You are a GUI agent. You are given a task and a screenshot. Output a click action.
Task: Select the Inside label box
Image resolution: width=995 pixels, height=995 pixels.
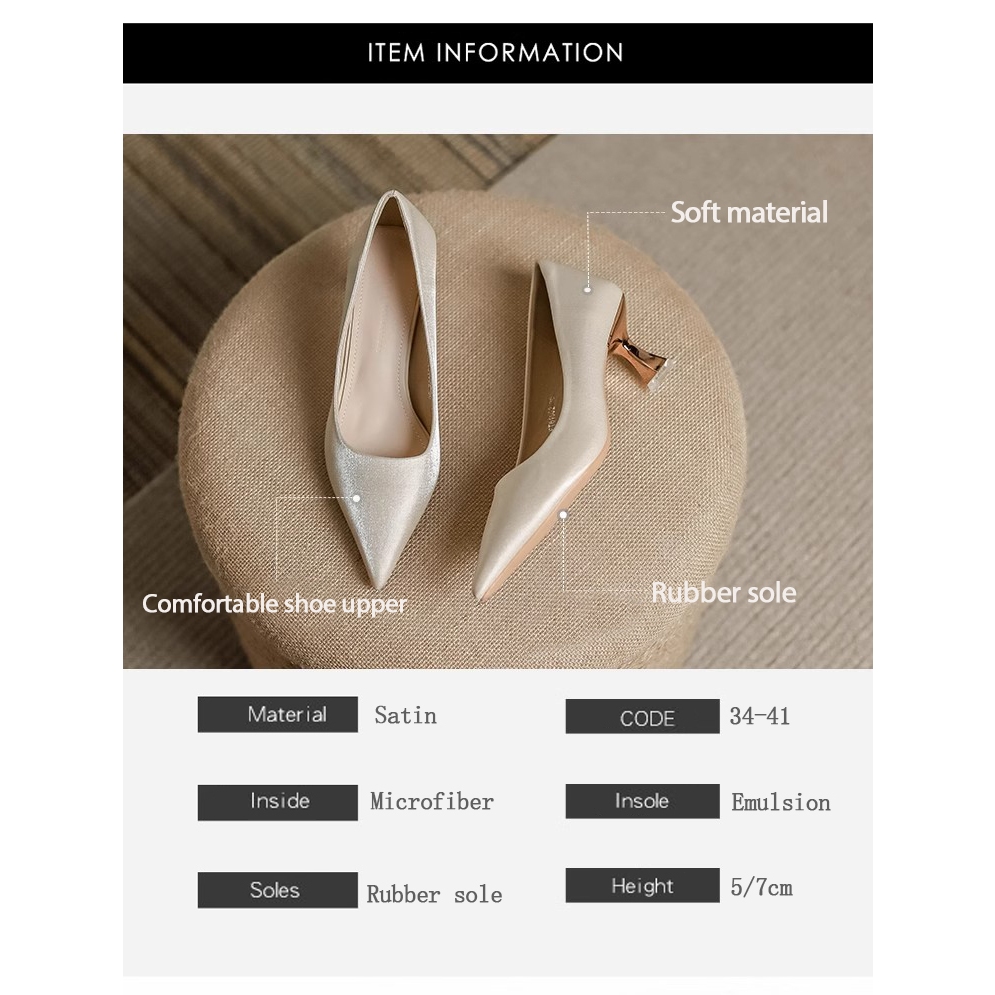[277, 802]
